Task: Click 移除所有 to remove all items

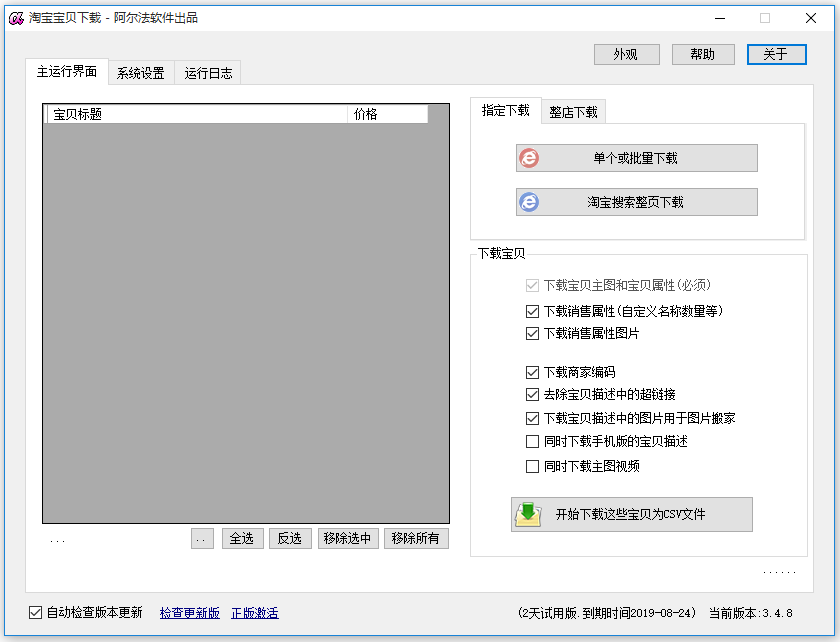Action: pos(415,537)
